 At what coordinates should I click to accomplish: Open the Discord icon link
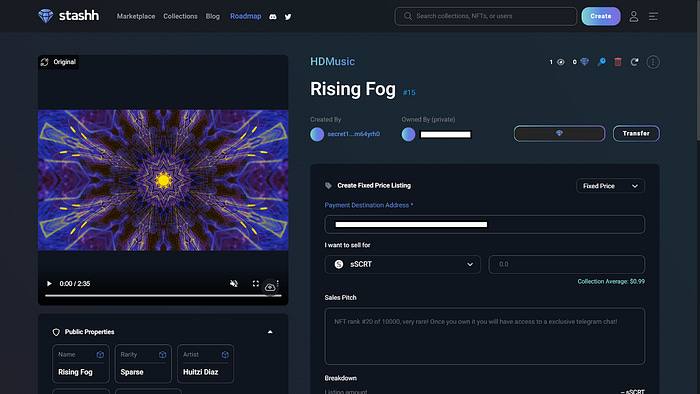(x=273, y=17)
